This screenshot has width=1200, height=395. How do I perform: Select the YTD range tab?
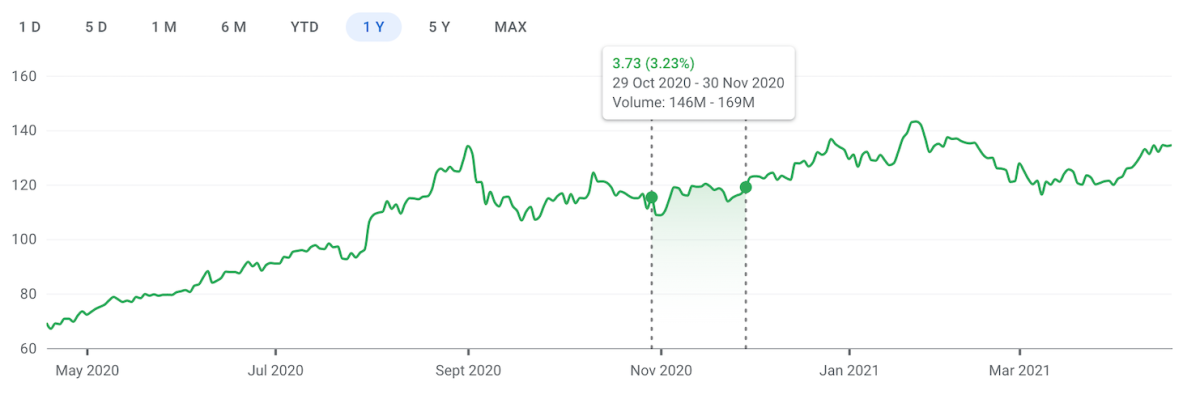[x=304, y=27]
